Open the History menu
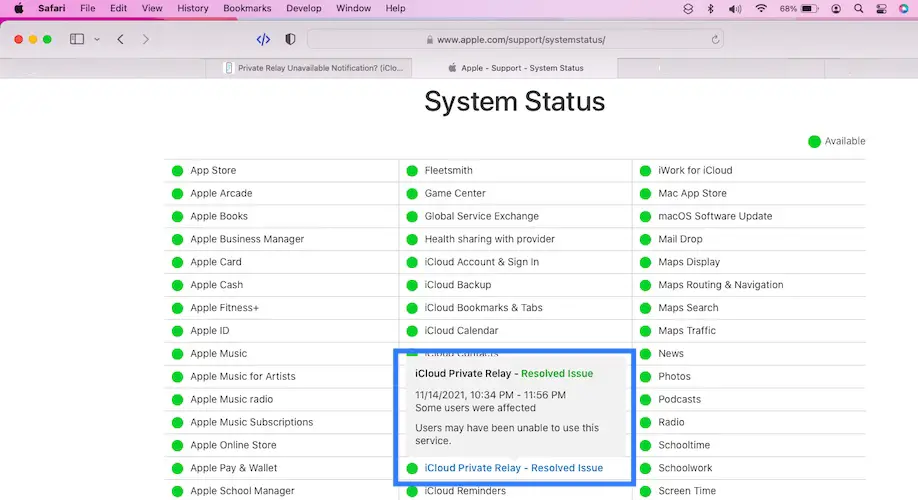This screenshot has width=918, height=500. [193, 8]
